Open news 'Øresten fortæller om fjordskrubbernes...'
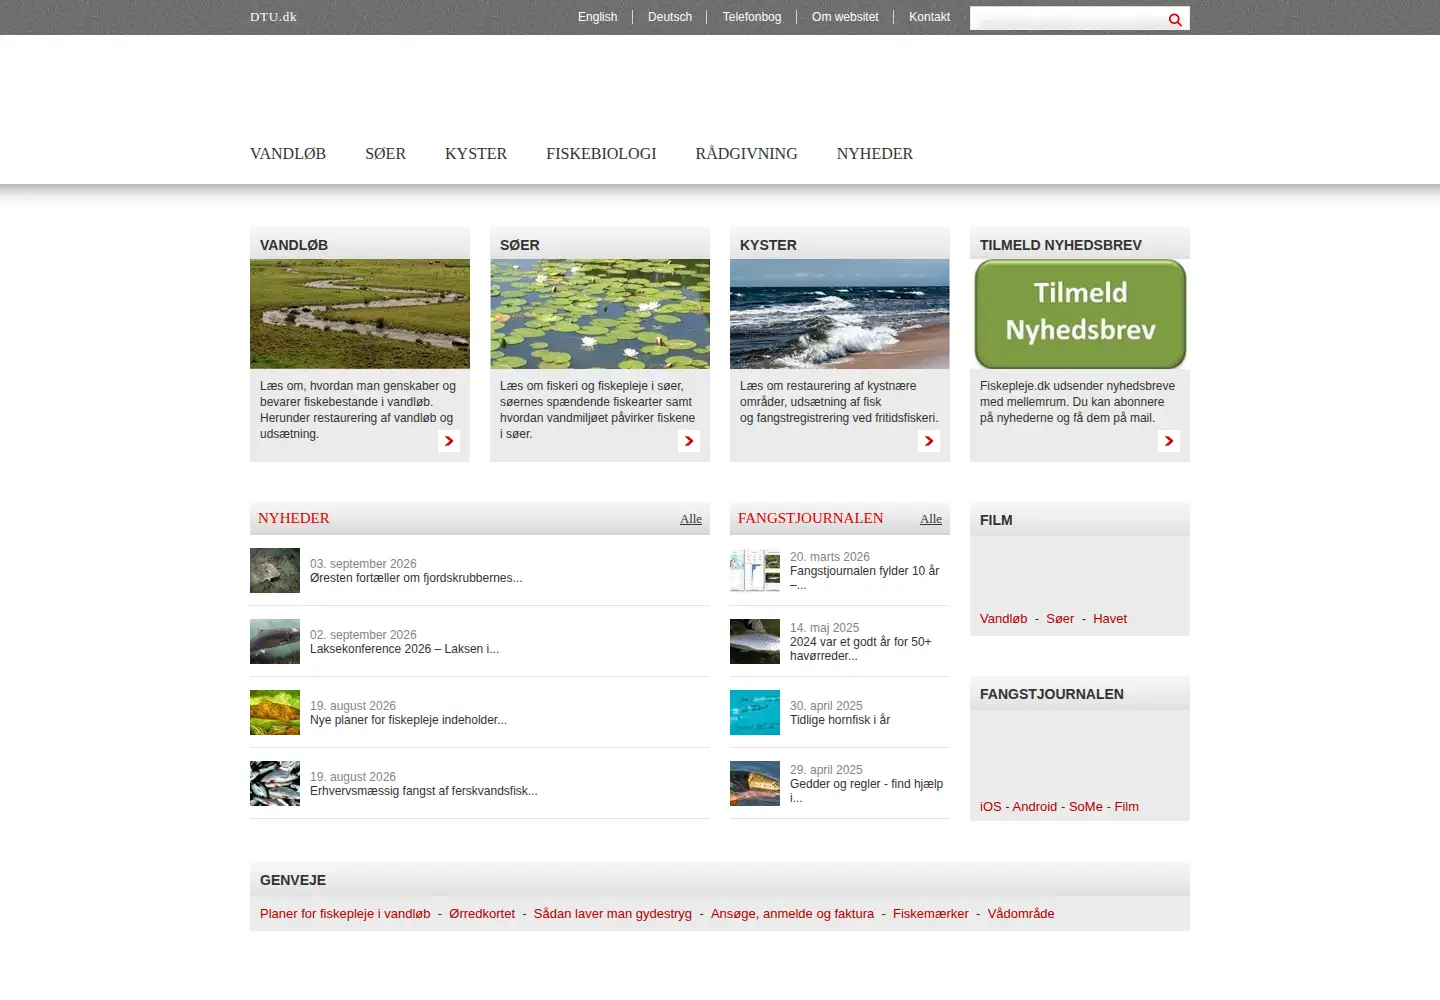The width and height of the screenshot is (1440, 1000). (416, 578)
